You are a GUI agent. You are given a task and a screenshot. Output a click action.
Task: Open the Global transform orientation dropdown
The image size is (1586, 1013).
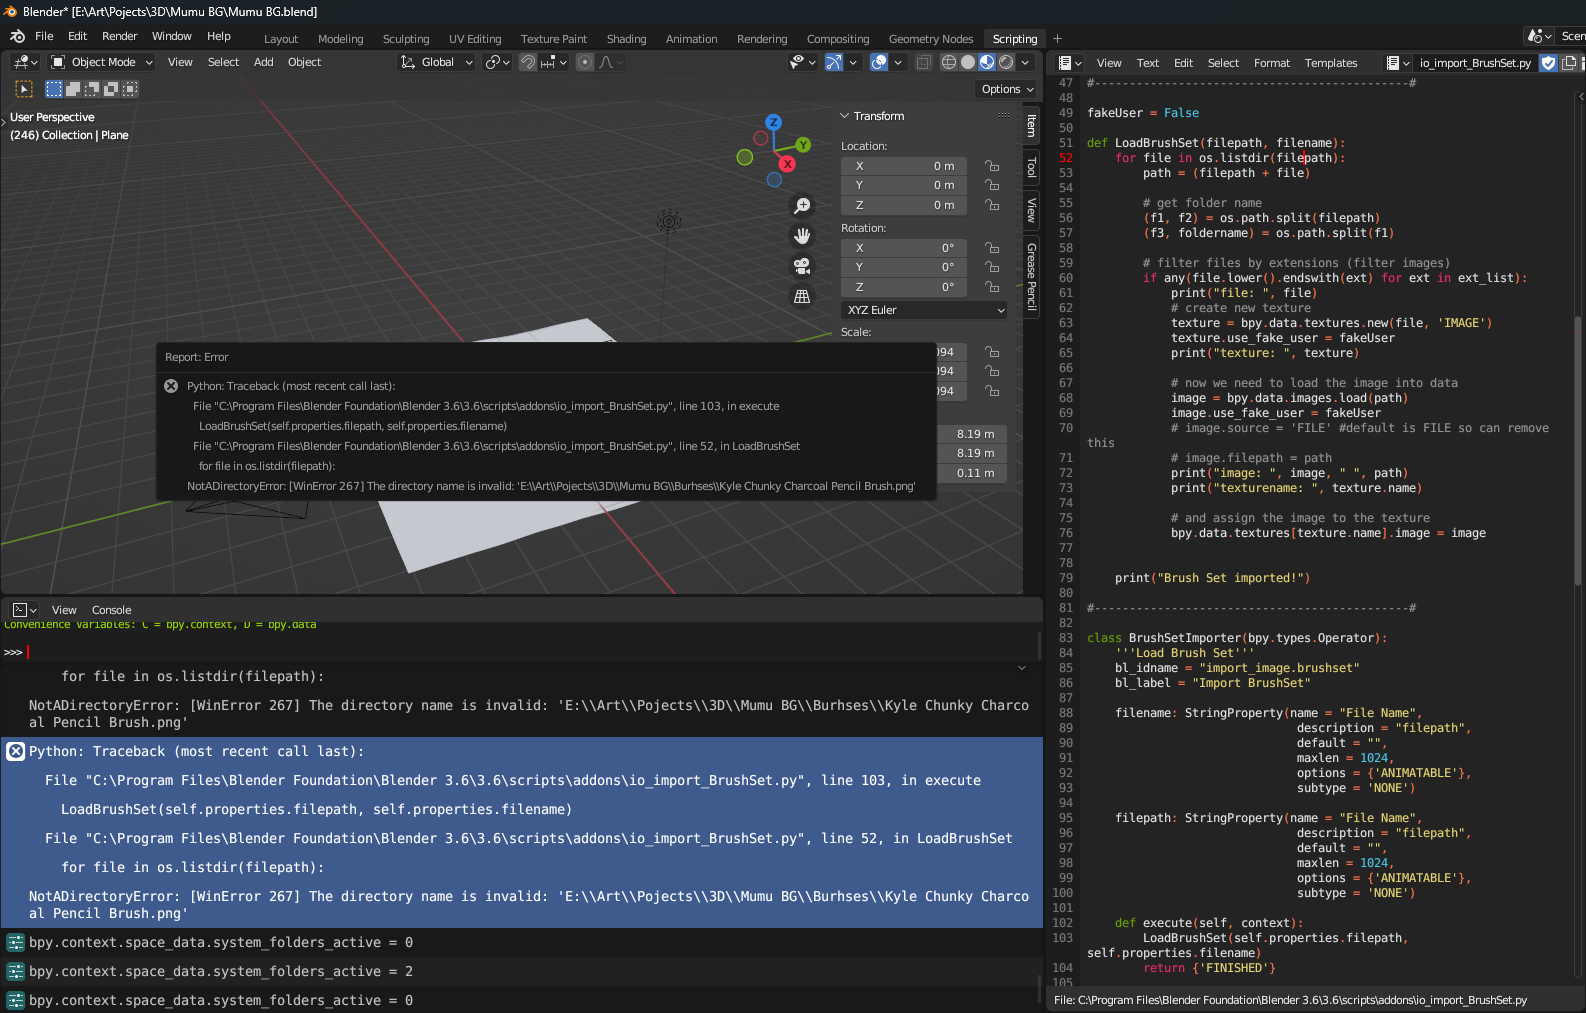pos(437,62)
